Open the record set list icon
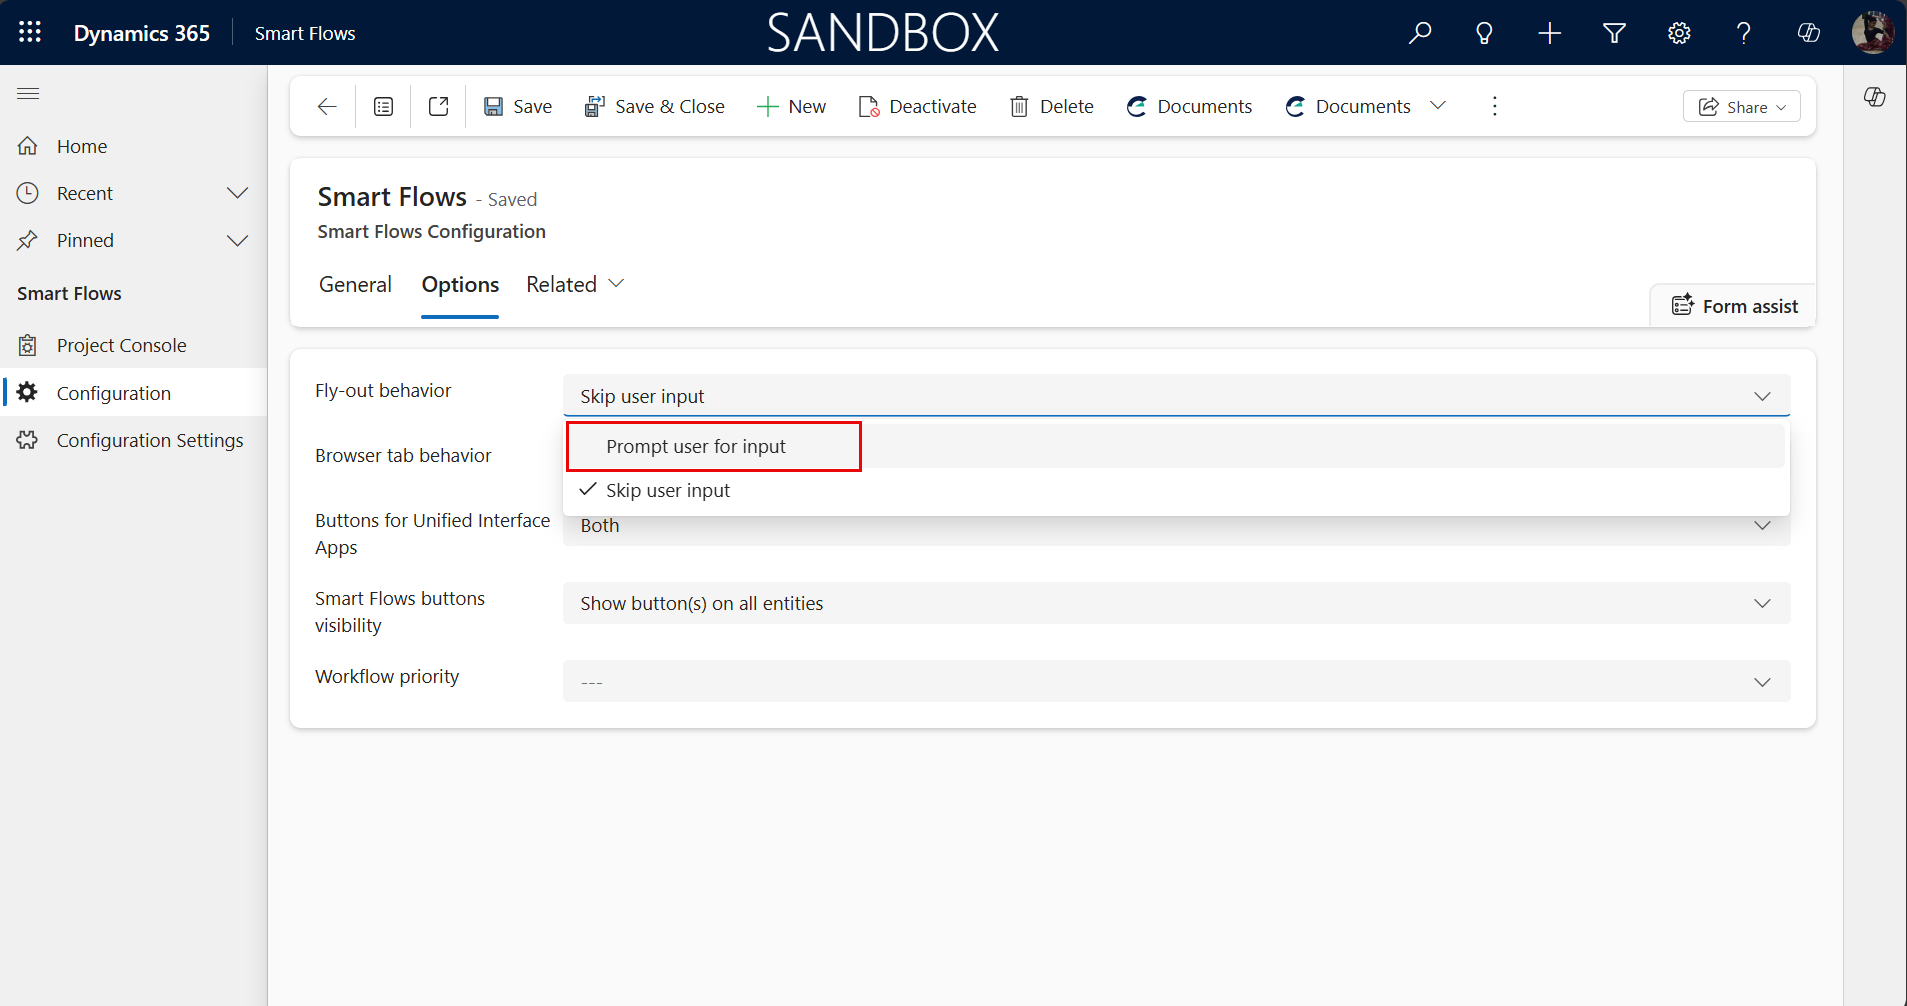 point(383,106)
